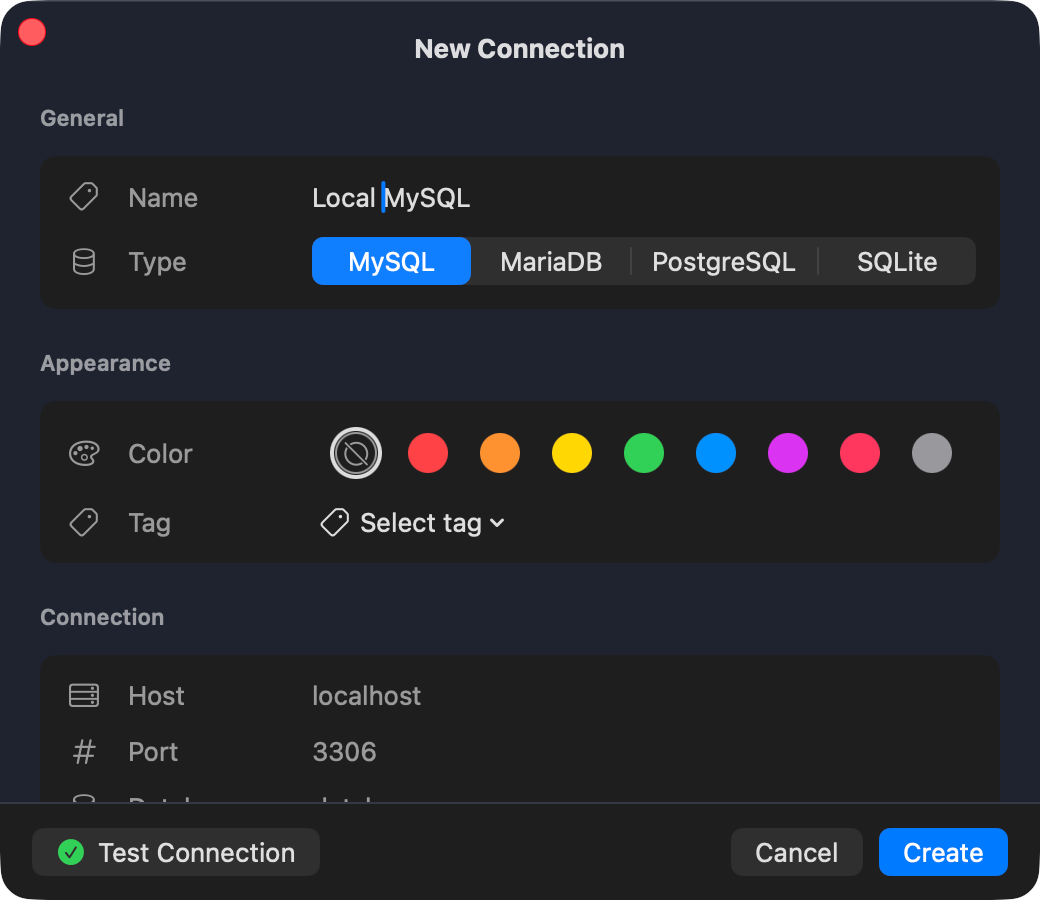Switch the connection type to SQLite

coord(897,261)
